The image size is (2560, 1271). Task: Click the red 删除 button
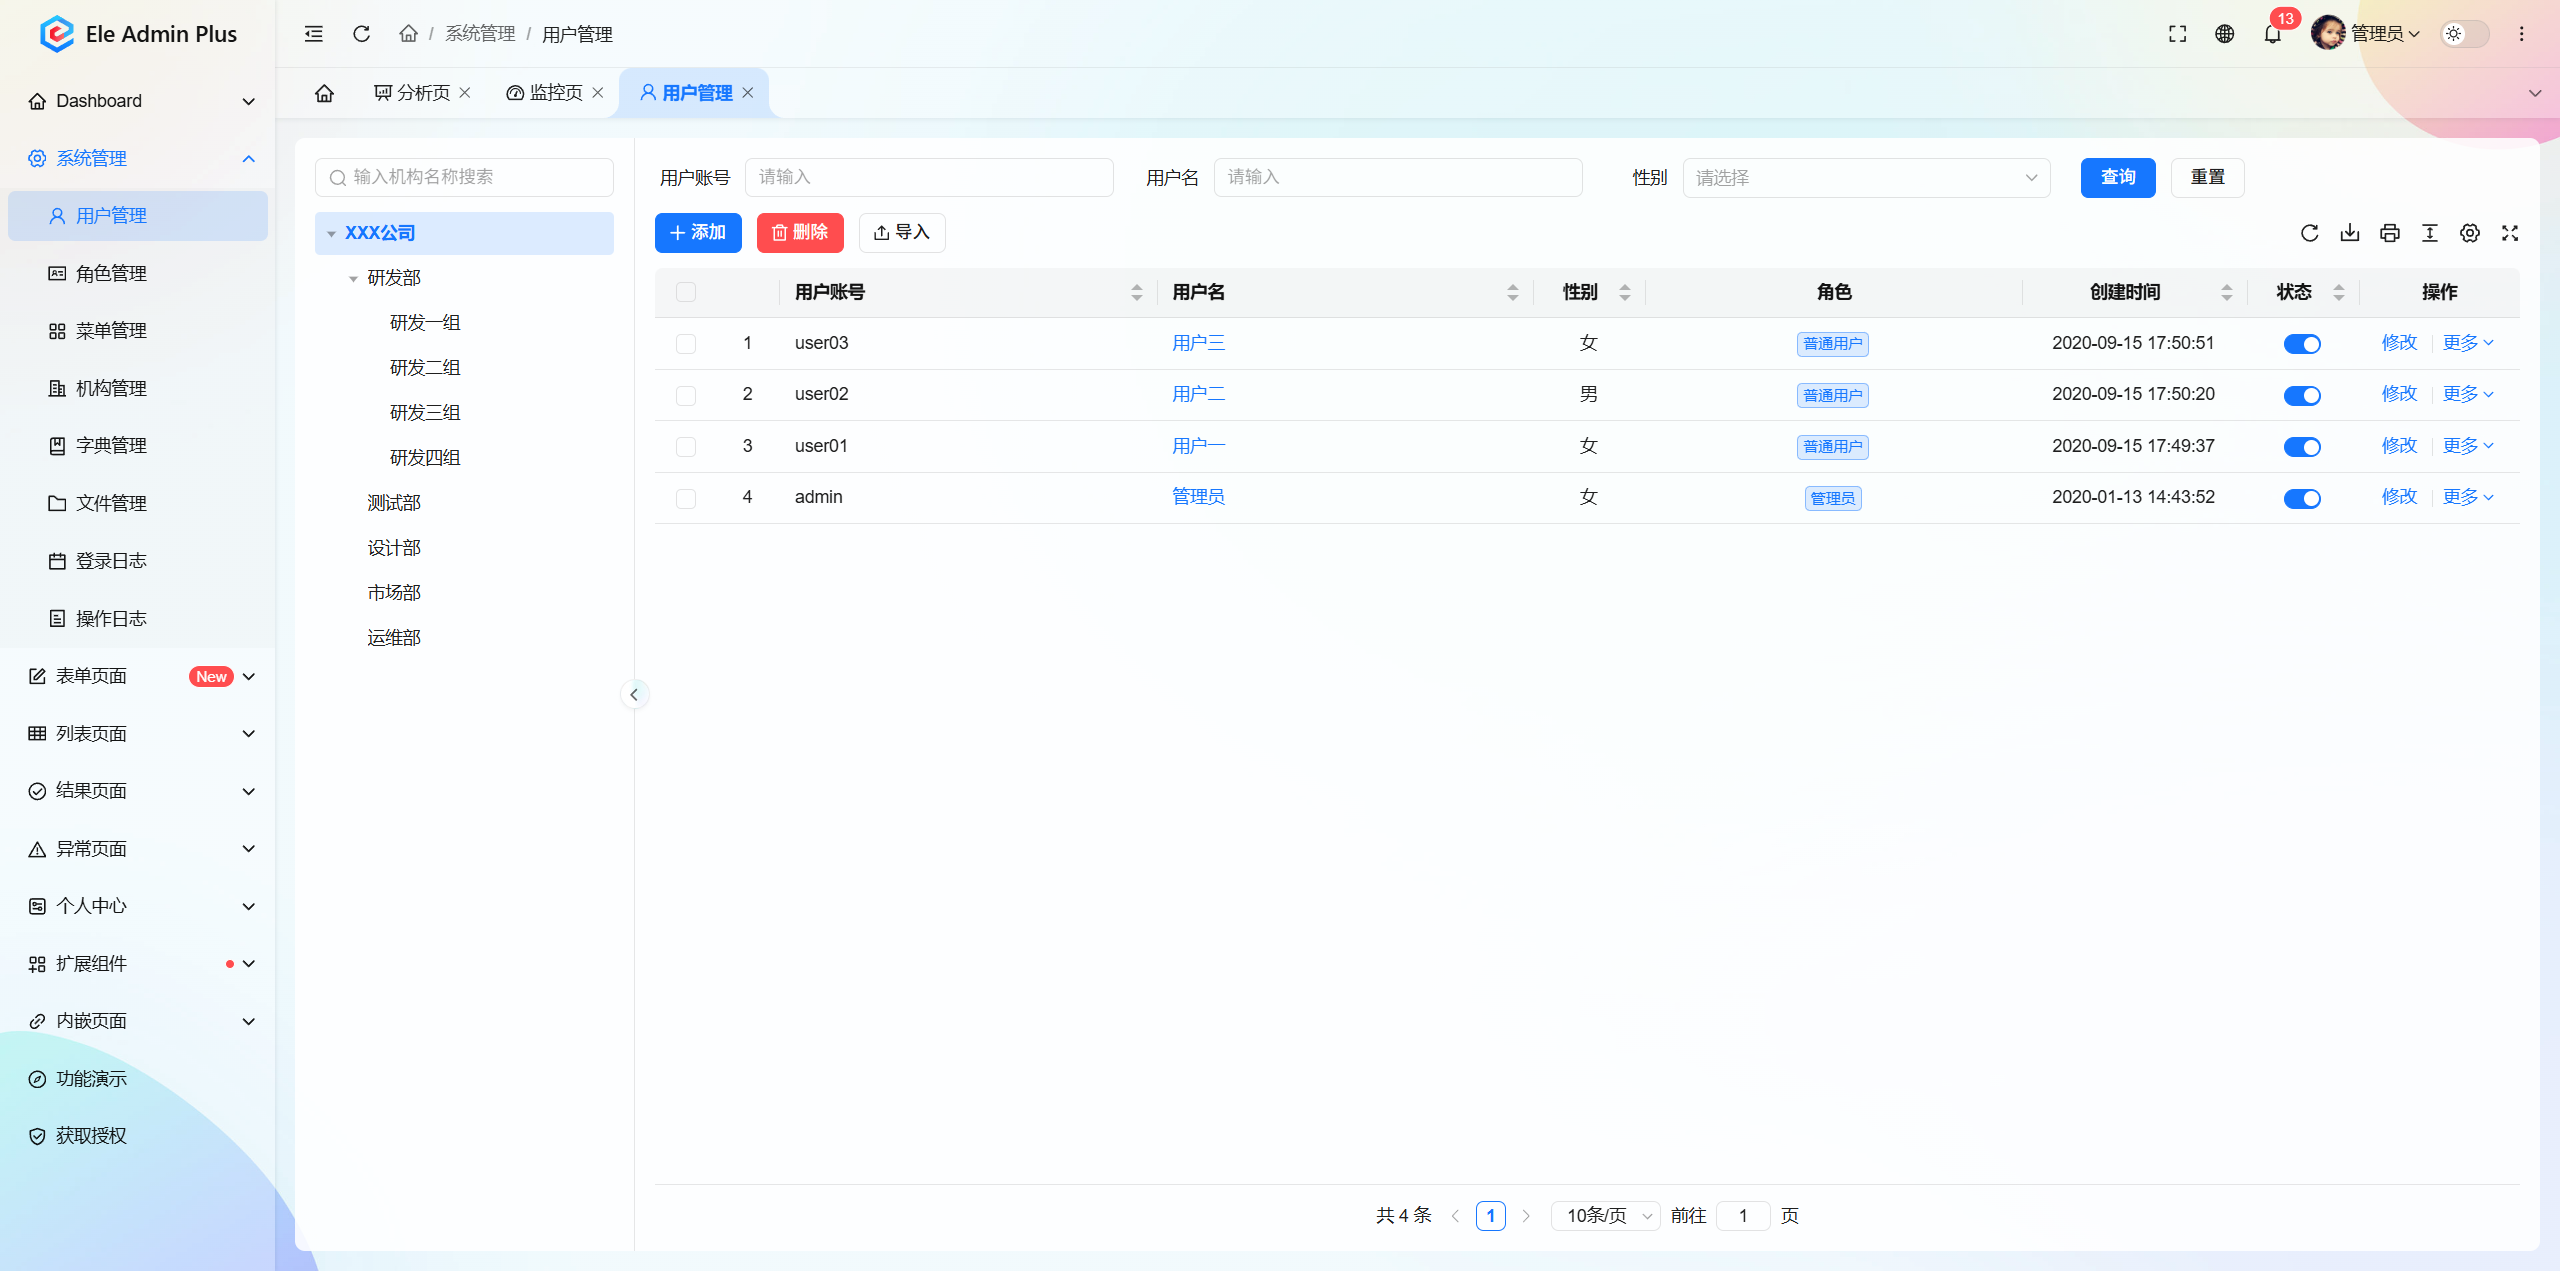coord(799,233)
